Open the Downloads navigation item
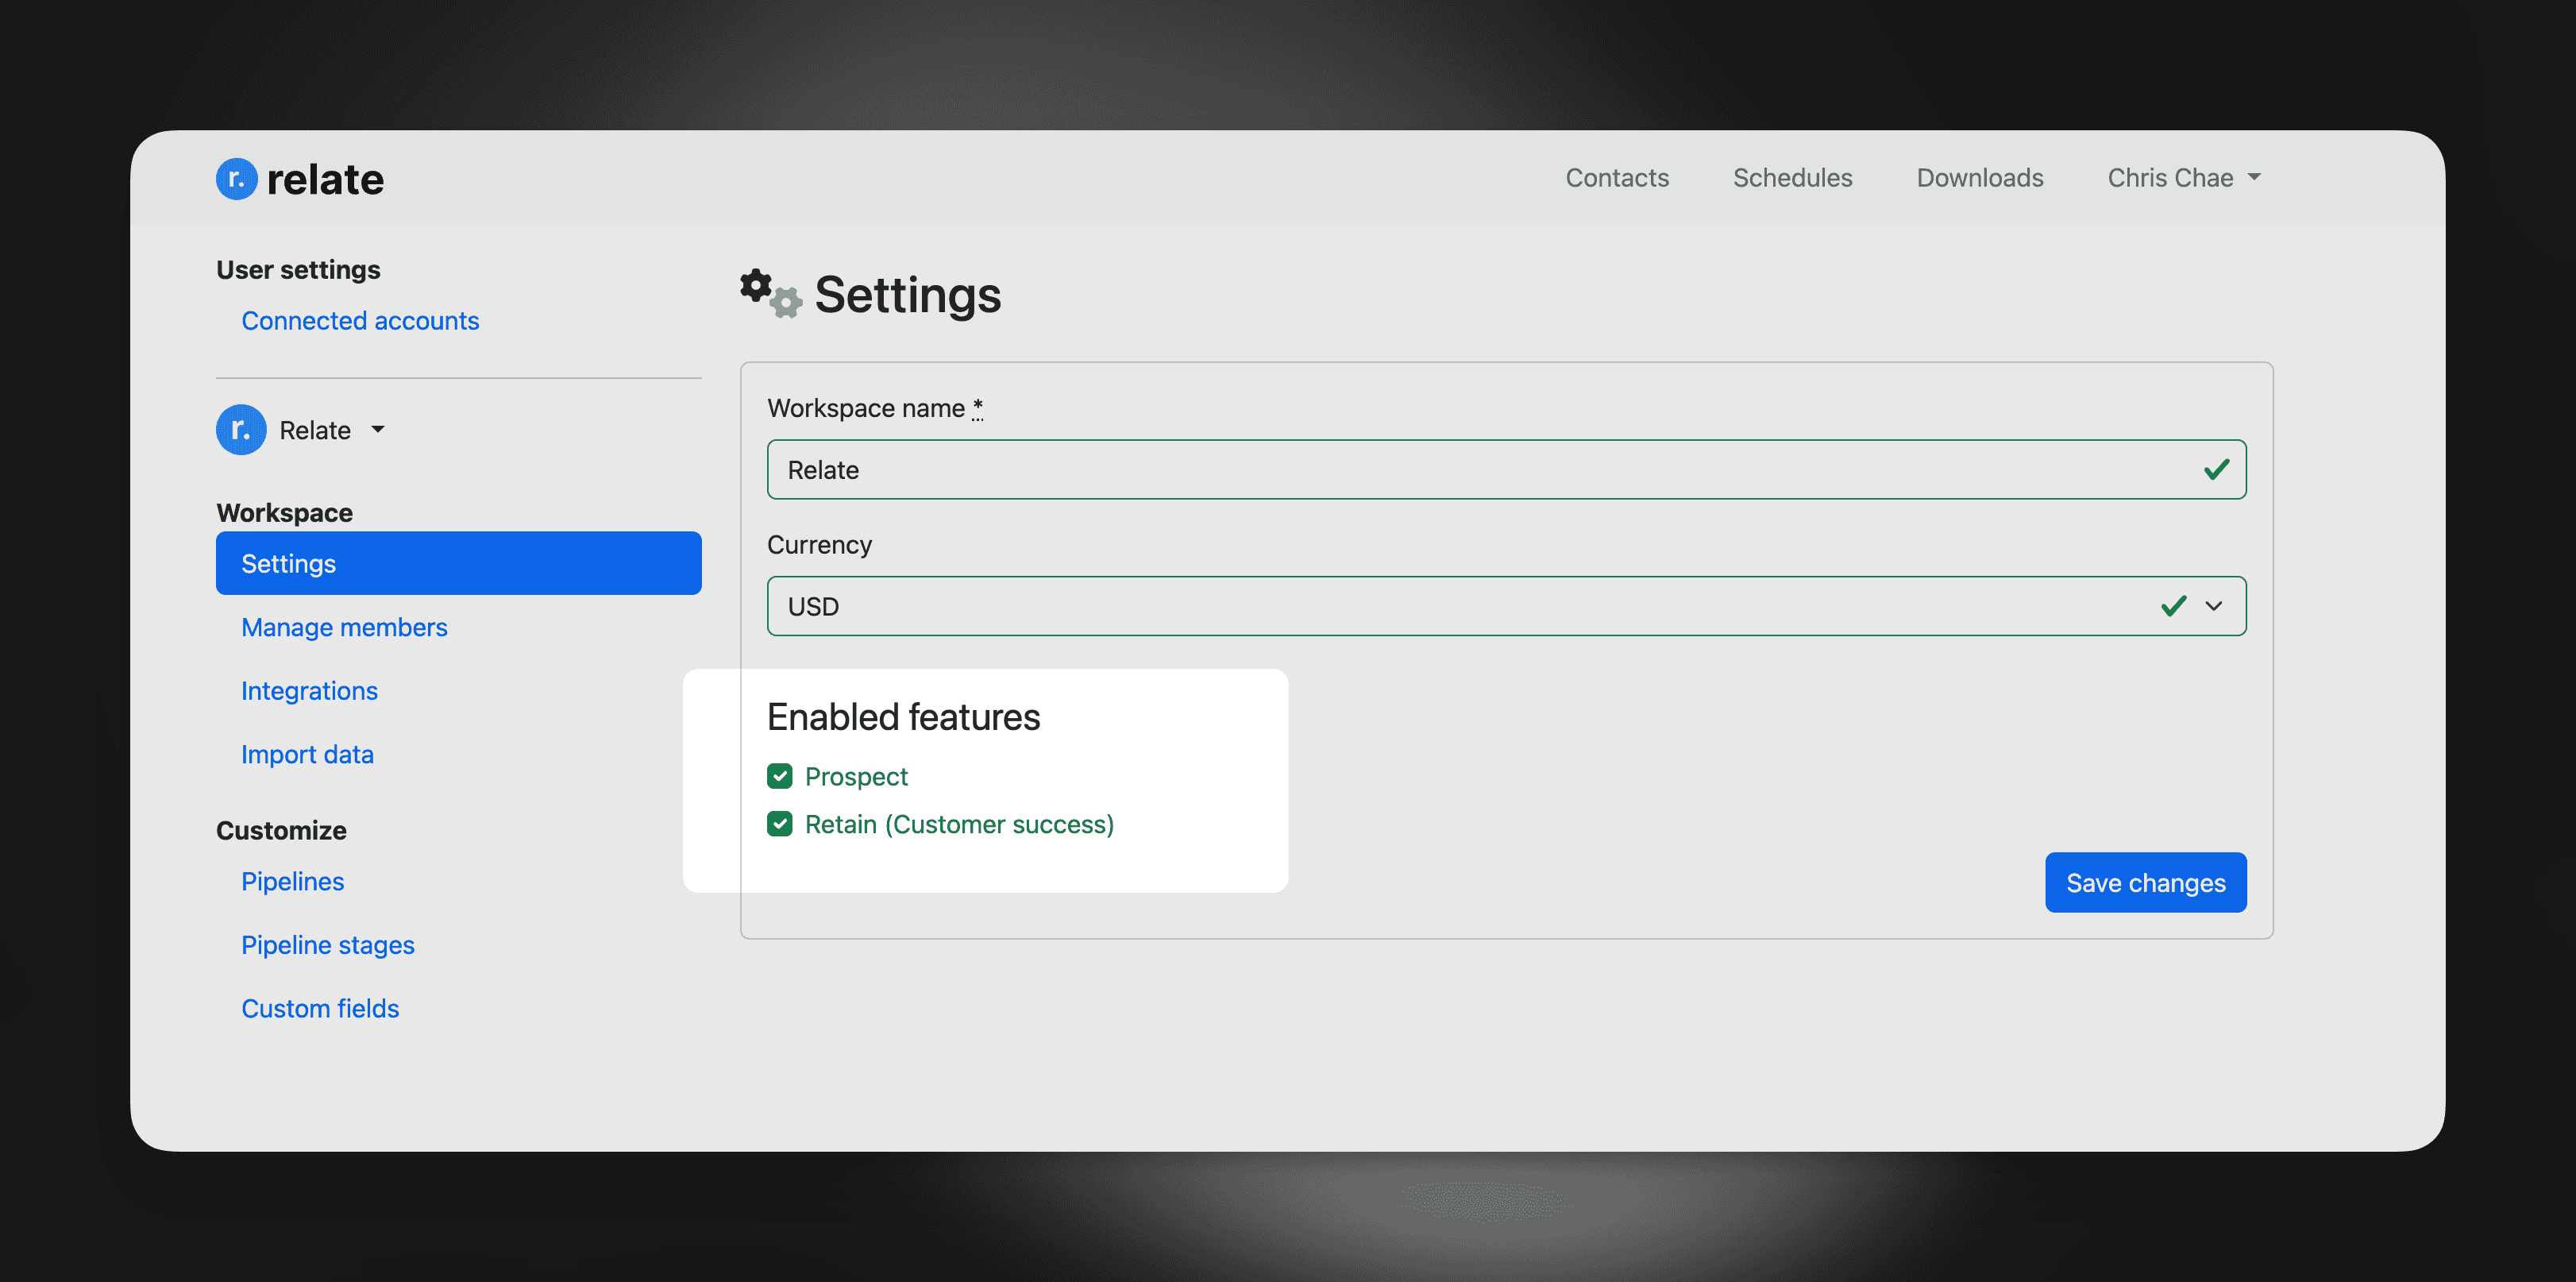Screen dimensions: 2576x1282 (x=1979, y=178)
